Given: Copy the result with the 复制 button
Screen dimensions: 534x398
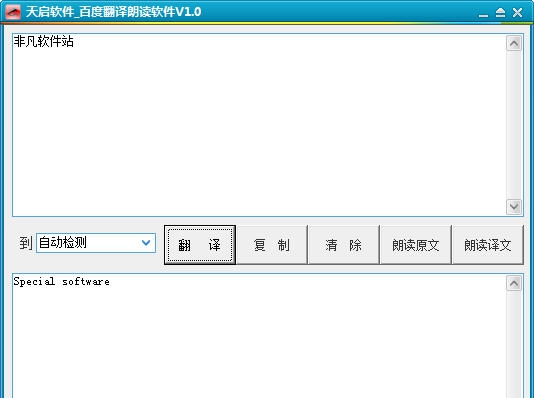Looking at the screenshot, I should tap(272, 245).
